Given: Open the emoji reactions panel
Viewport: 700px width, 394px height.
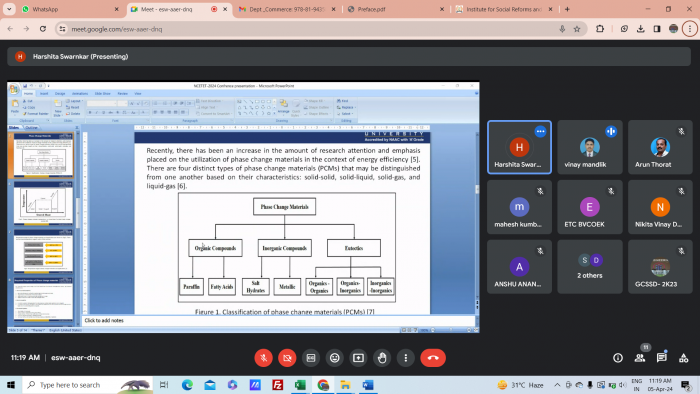Looking at the screenshot, I should coord(334,358).
